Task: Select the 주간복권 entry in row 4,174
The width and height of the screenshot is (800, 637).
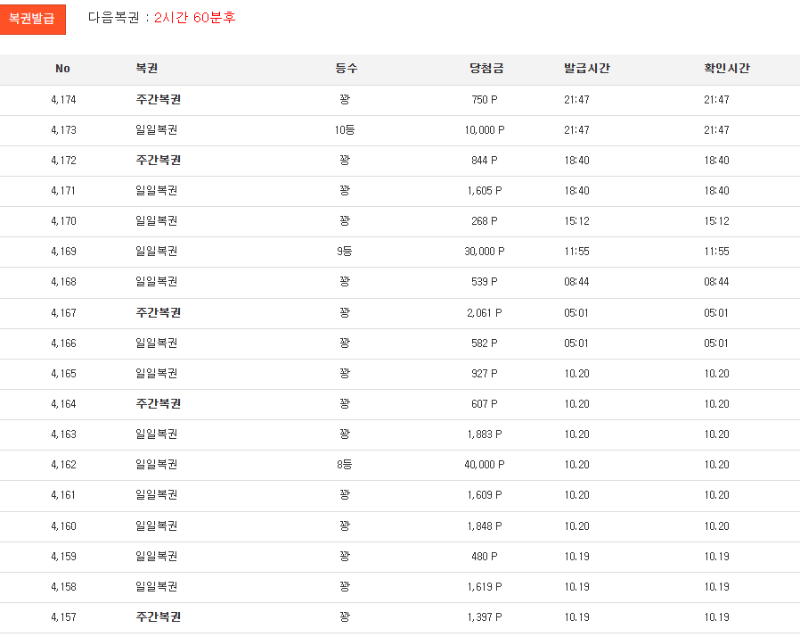Action: pos(157,100)
